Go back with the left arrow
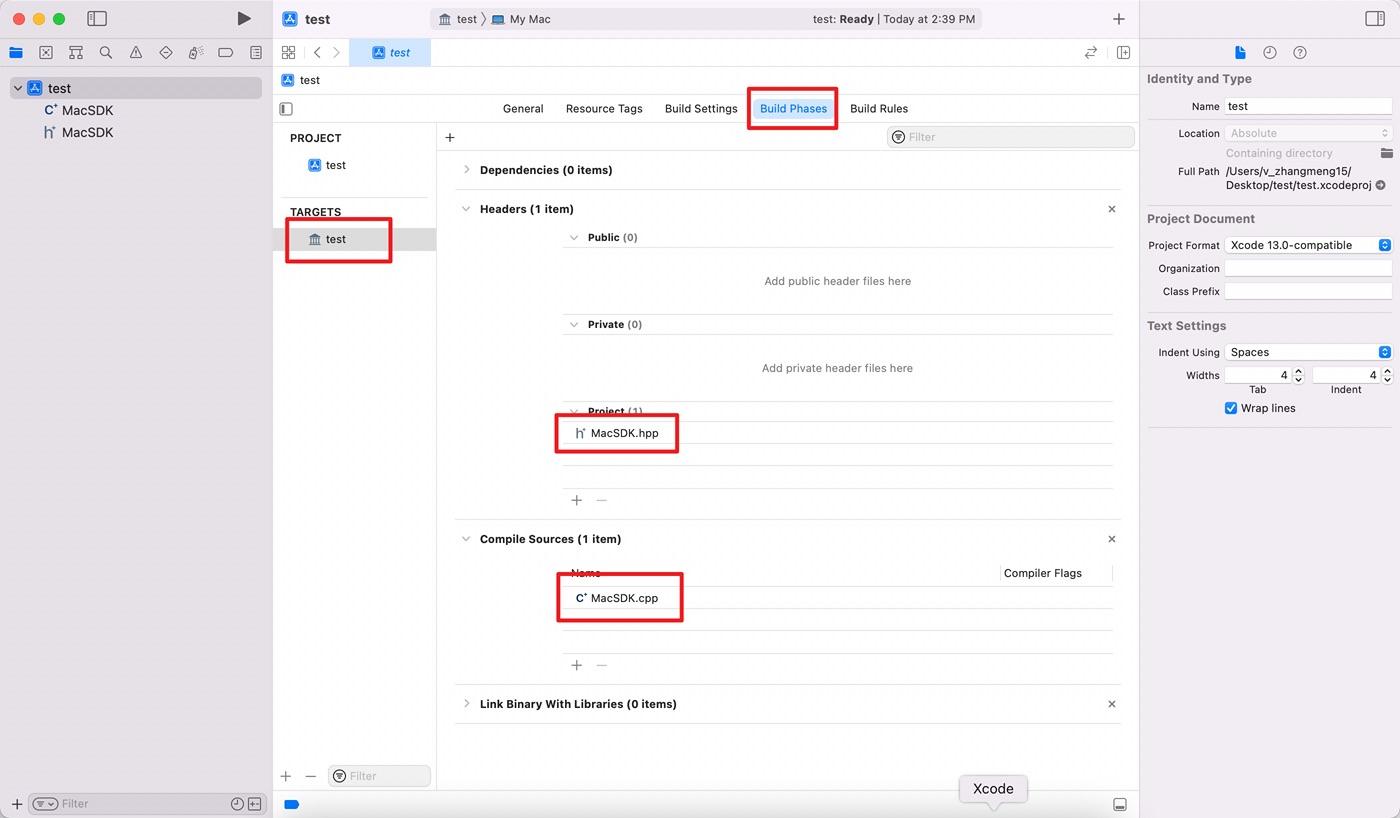This screenshot has height=818, width=1400. click(x=317, y=53)
